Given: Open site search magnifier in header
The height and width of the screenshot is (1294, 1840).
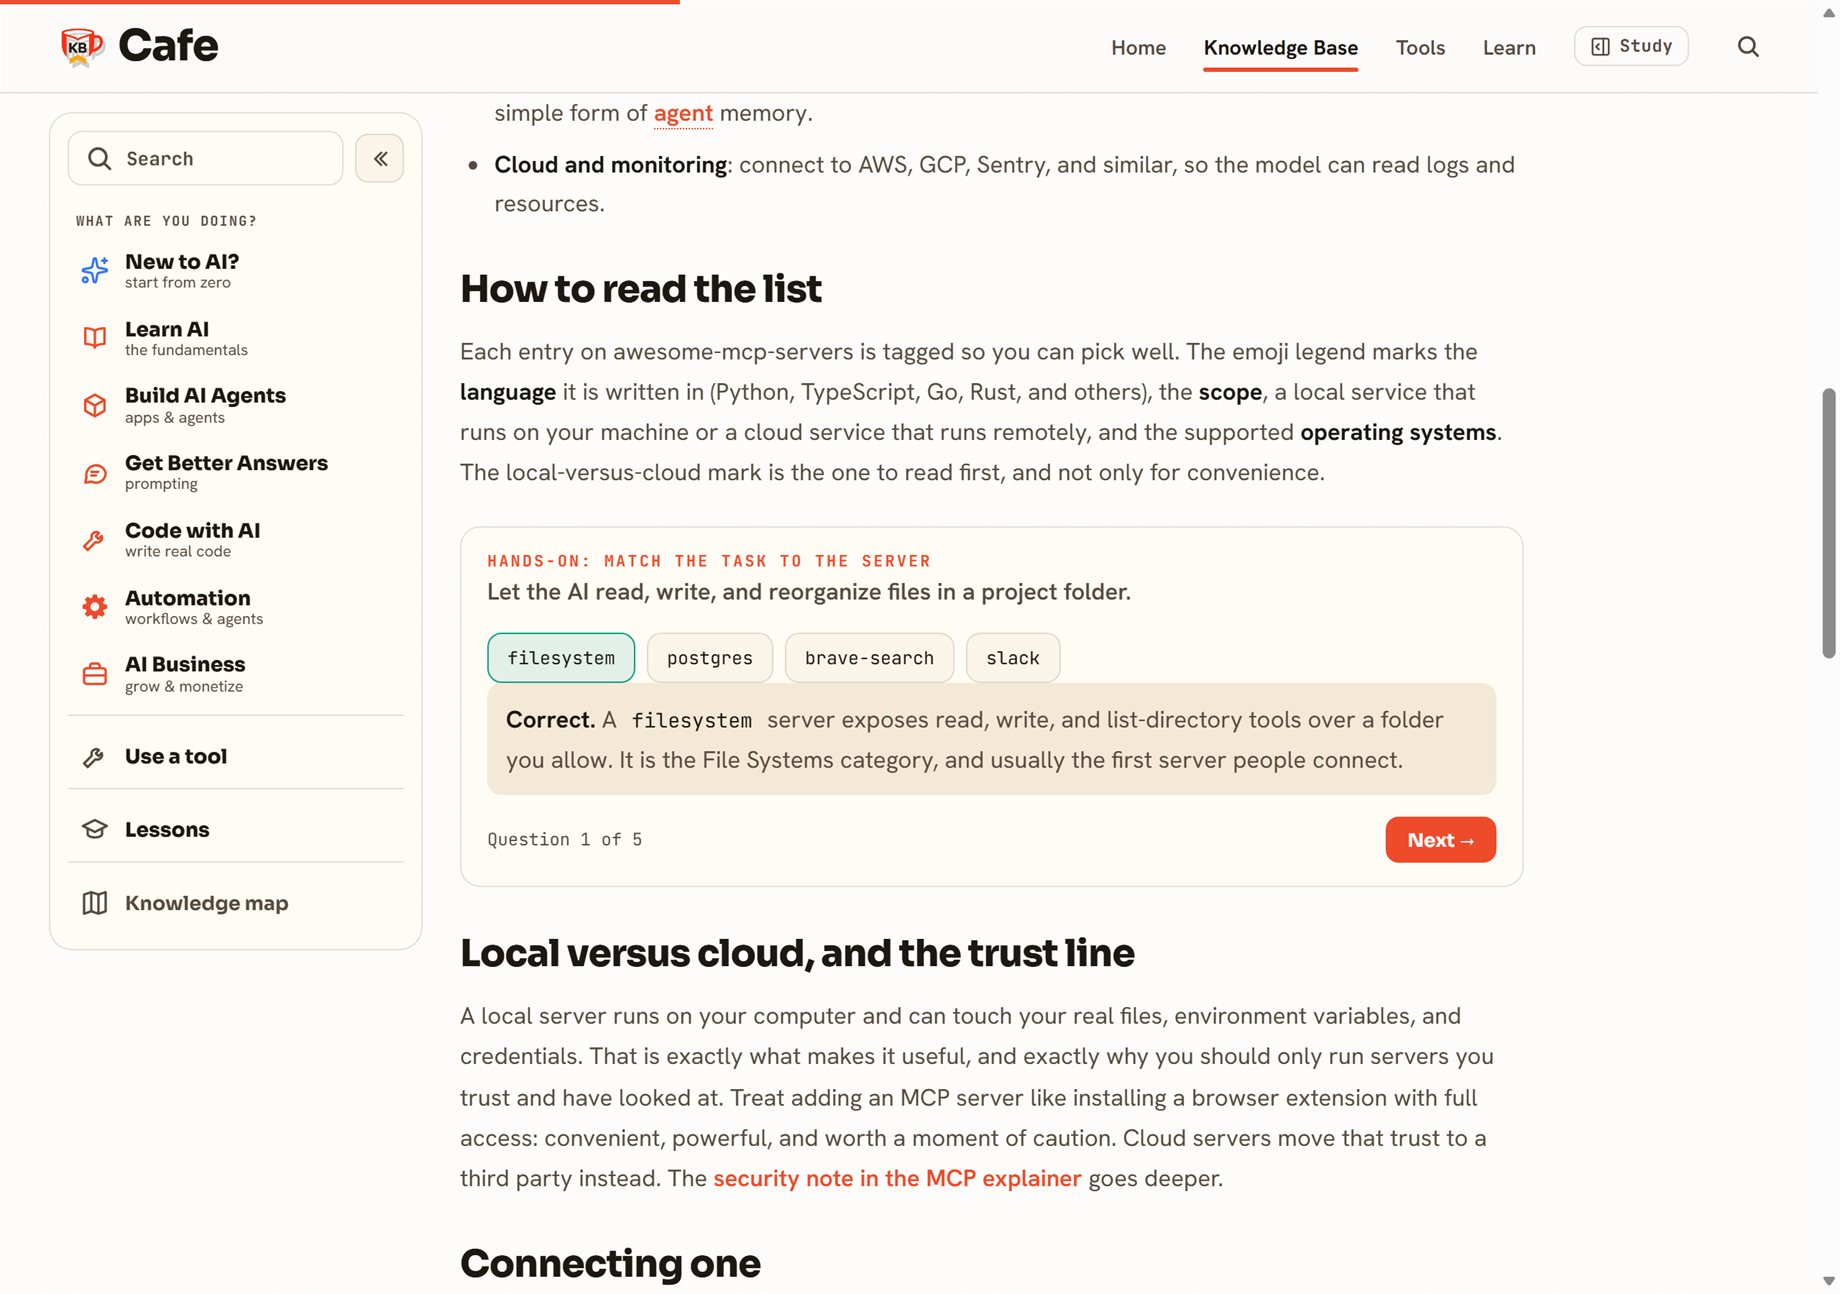Looking at the screenshot, I should (1747, 47).
